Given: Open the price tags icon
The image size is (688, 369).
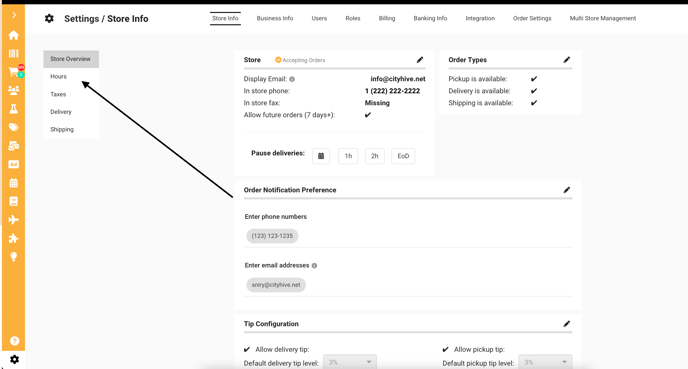Looking at the screenshot, I should 14,127.
